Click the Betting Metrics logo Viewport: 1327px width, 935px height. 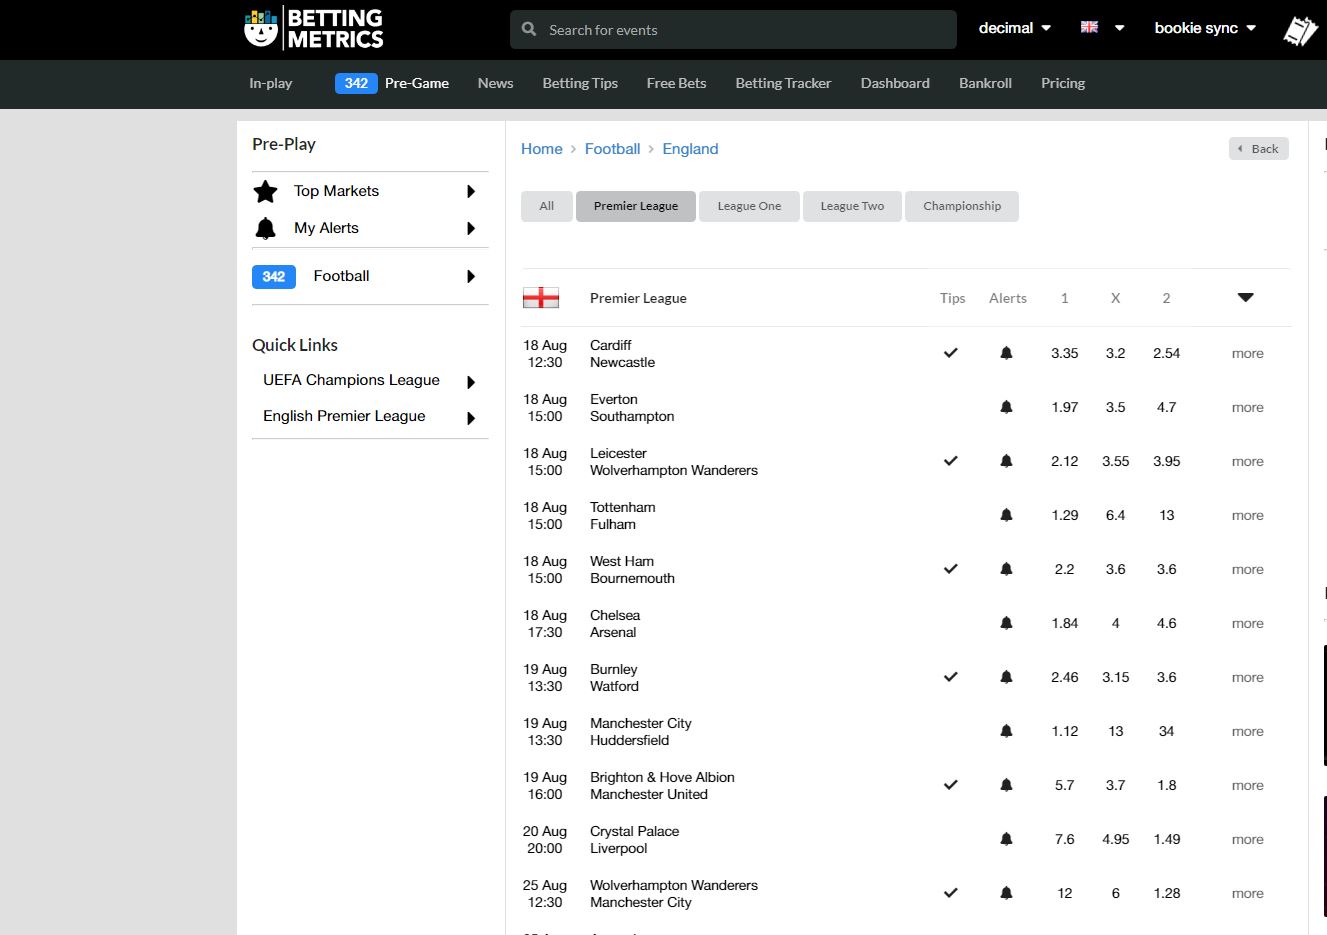click(x=314, y=29)
